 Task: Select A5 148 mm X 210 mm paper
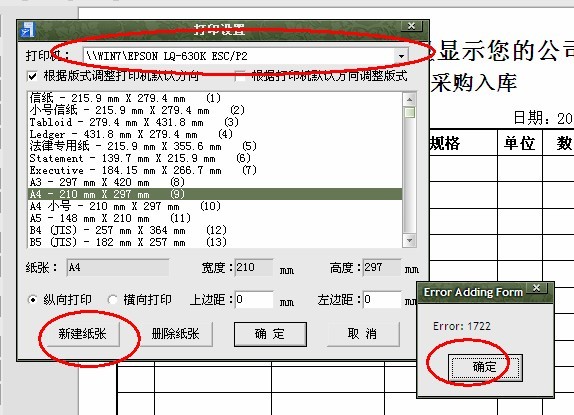click(215, 218)
